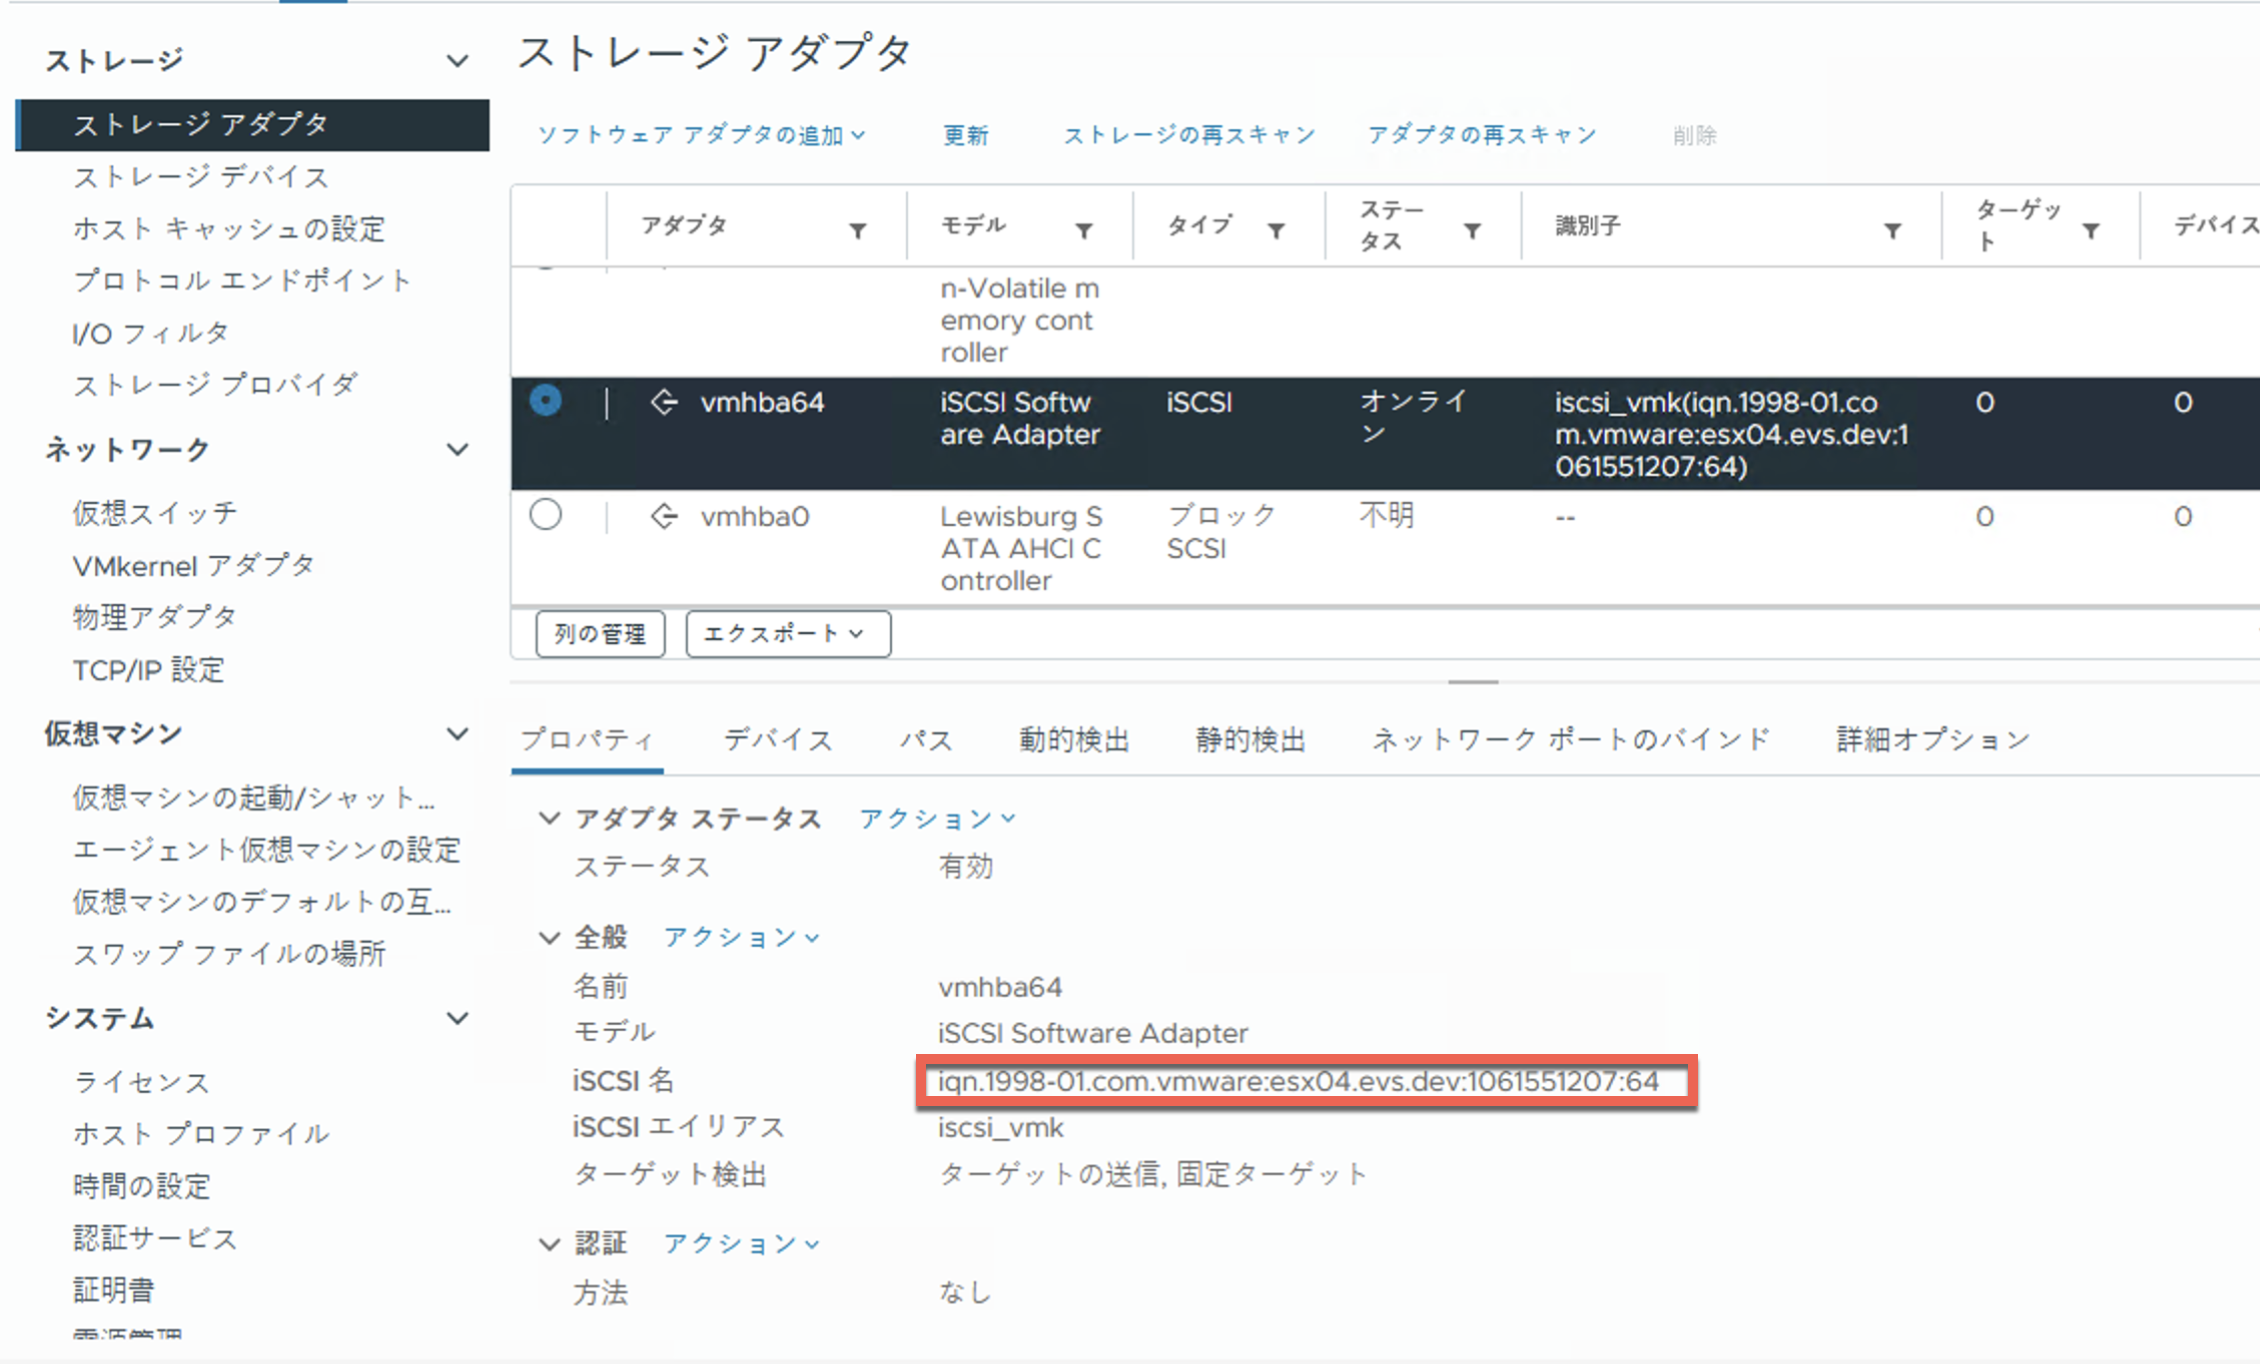The image size is (2260, 1364).
Task: Click the adapter icon beside vmhba0
Action: pyautogui.click(x=664, y=517)
